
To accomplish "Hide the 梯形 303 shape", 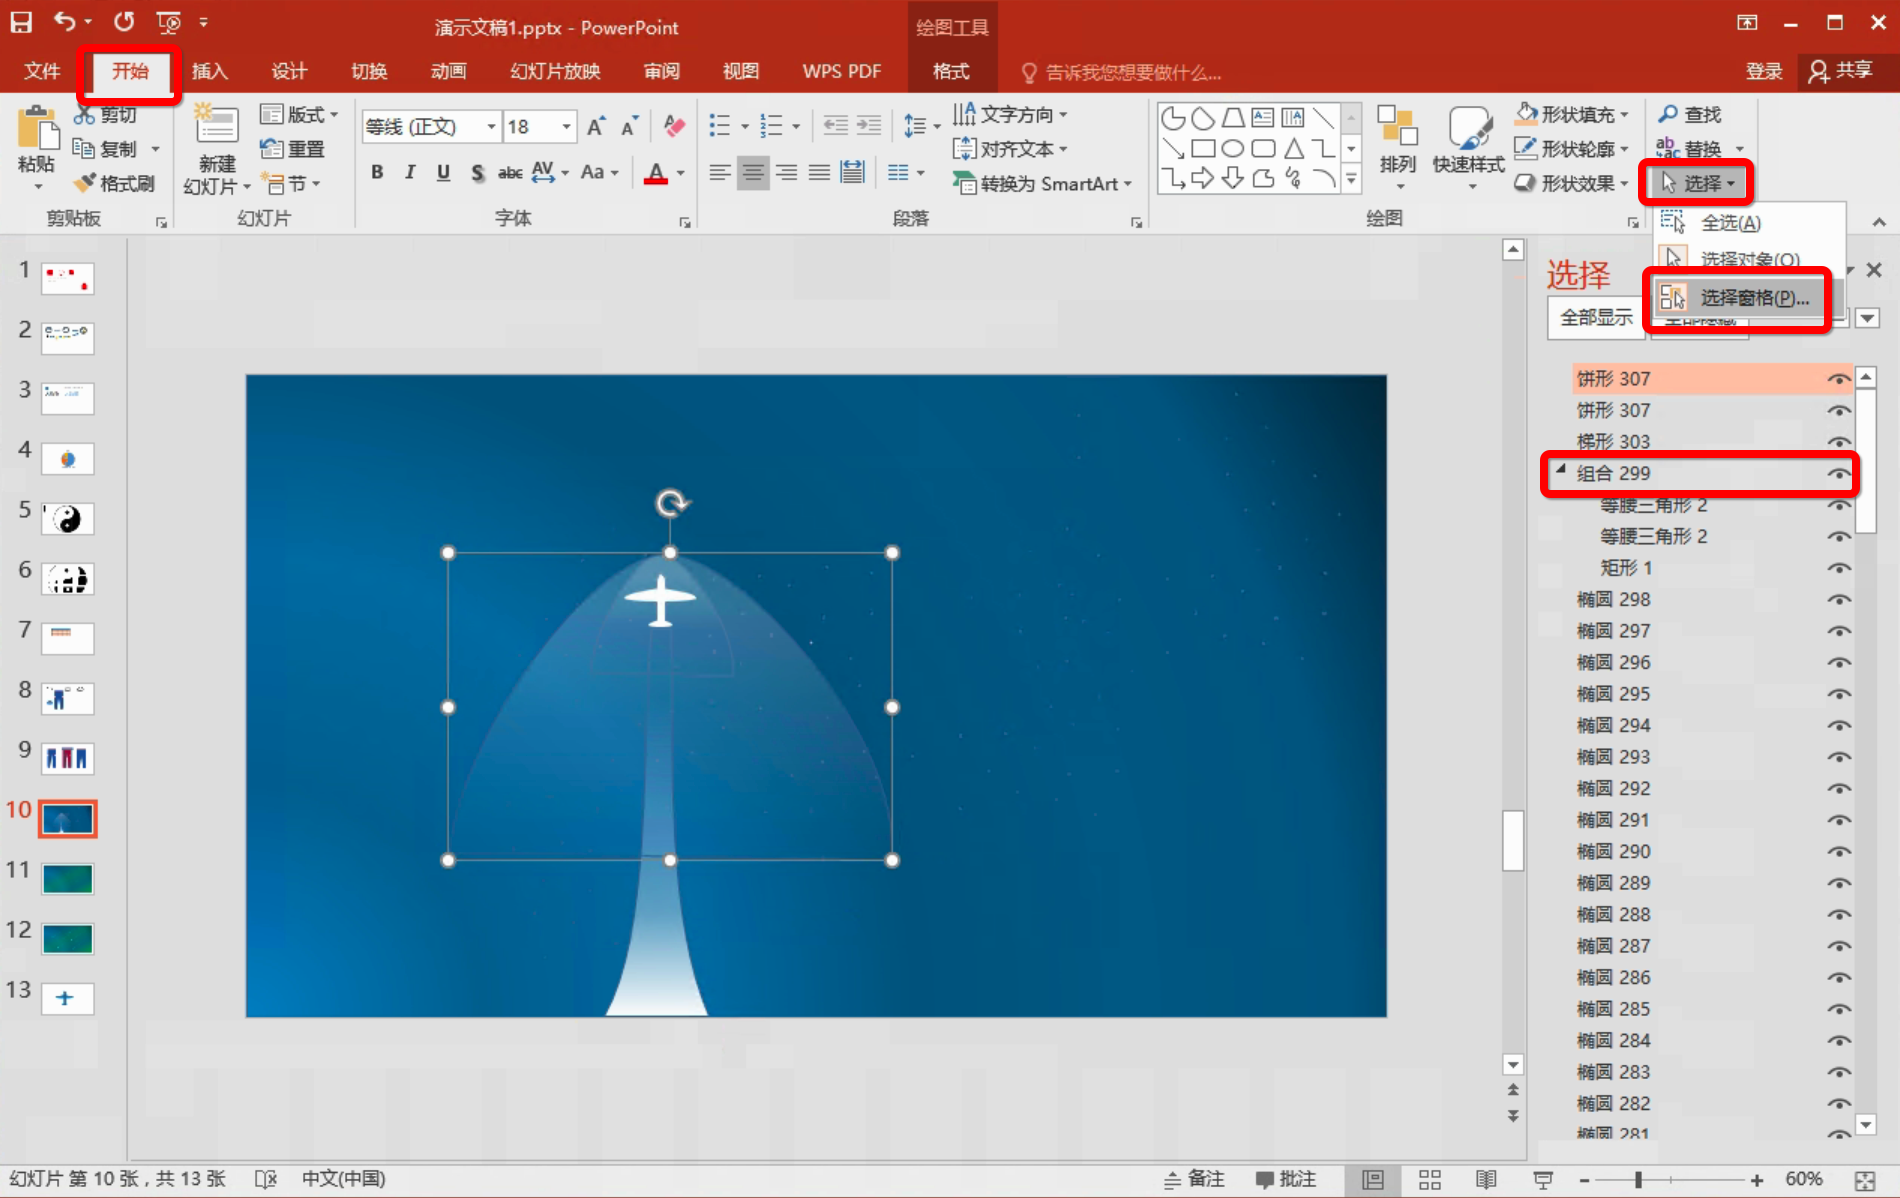I will point(1838,441).
